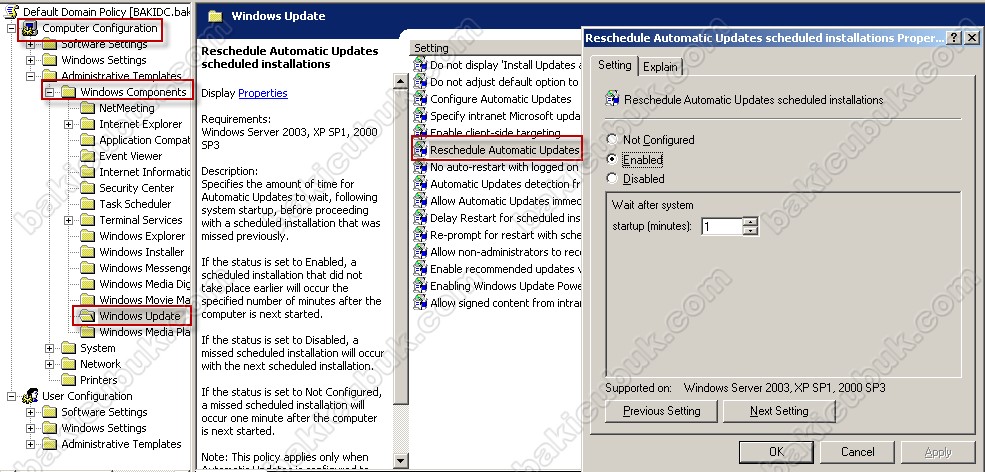The image size is (985, 472).
Task: Click description pane scrollbar up arrow
Action: [x=400, y=81]
